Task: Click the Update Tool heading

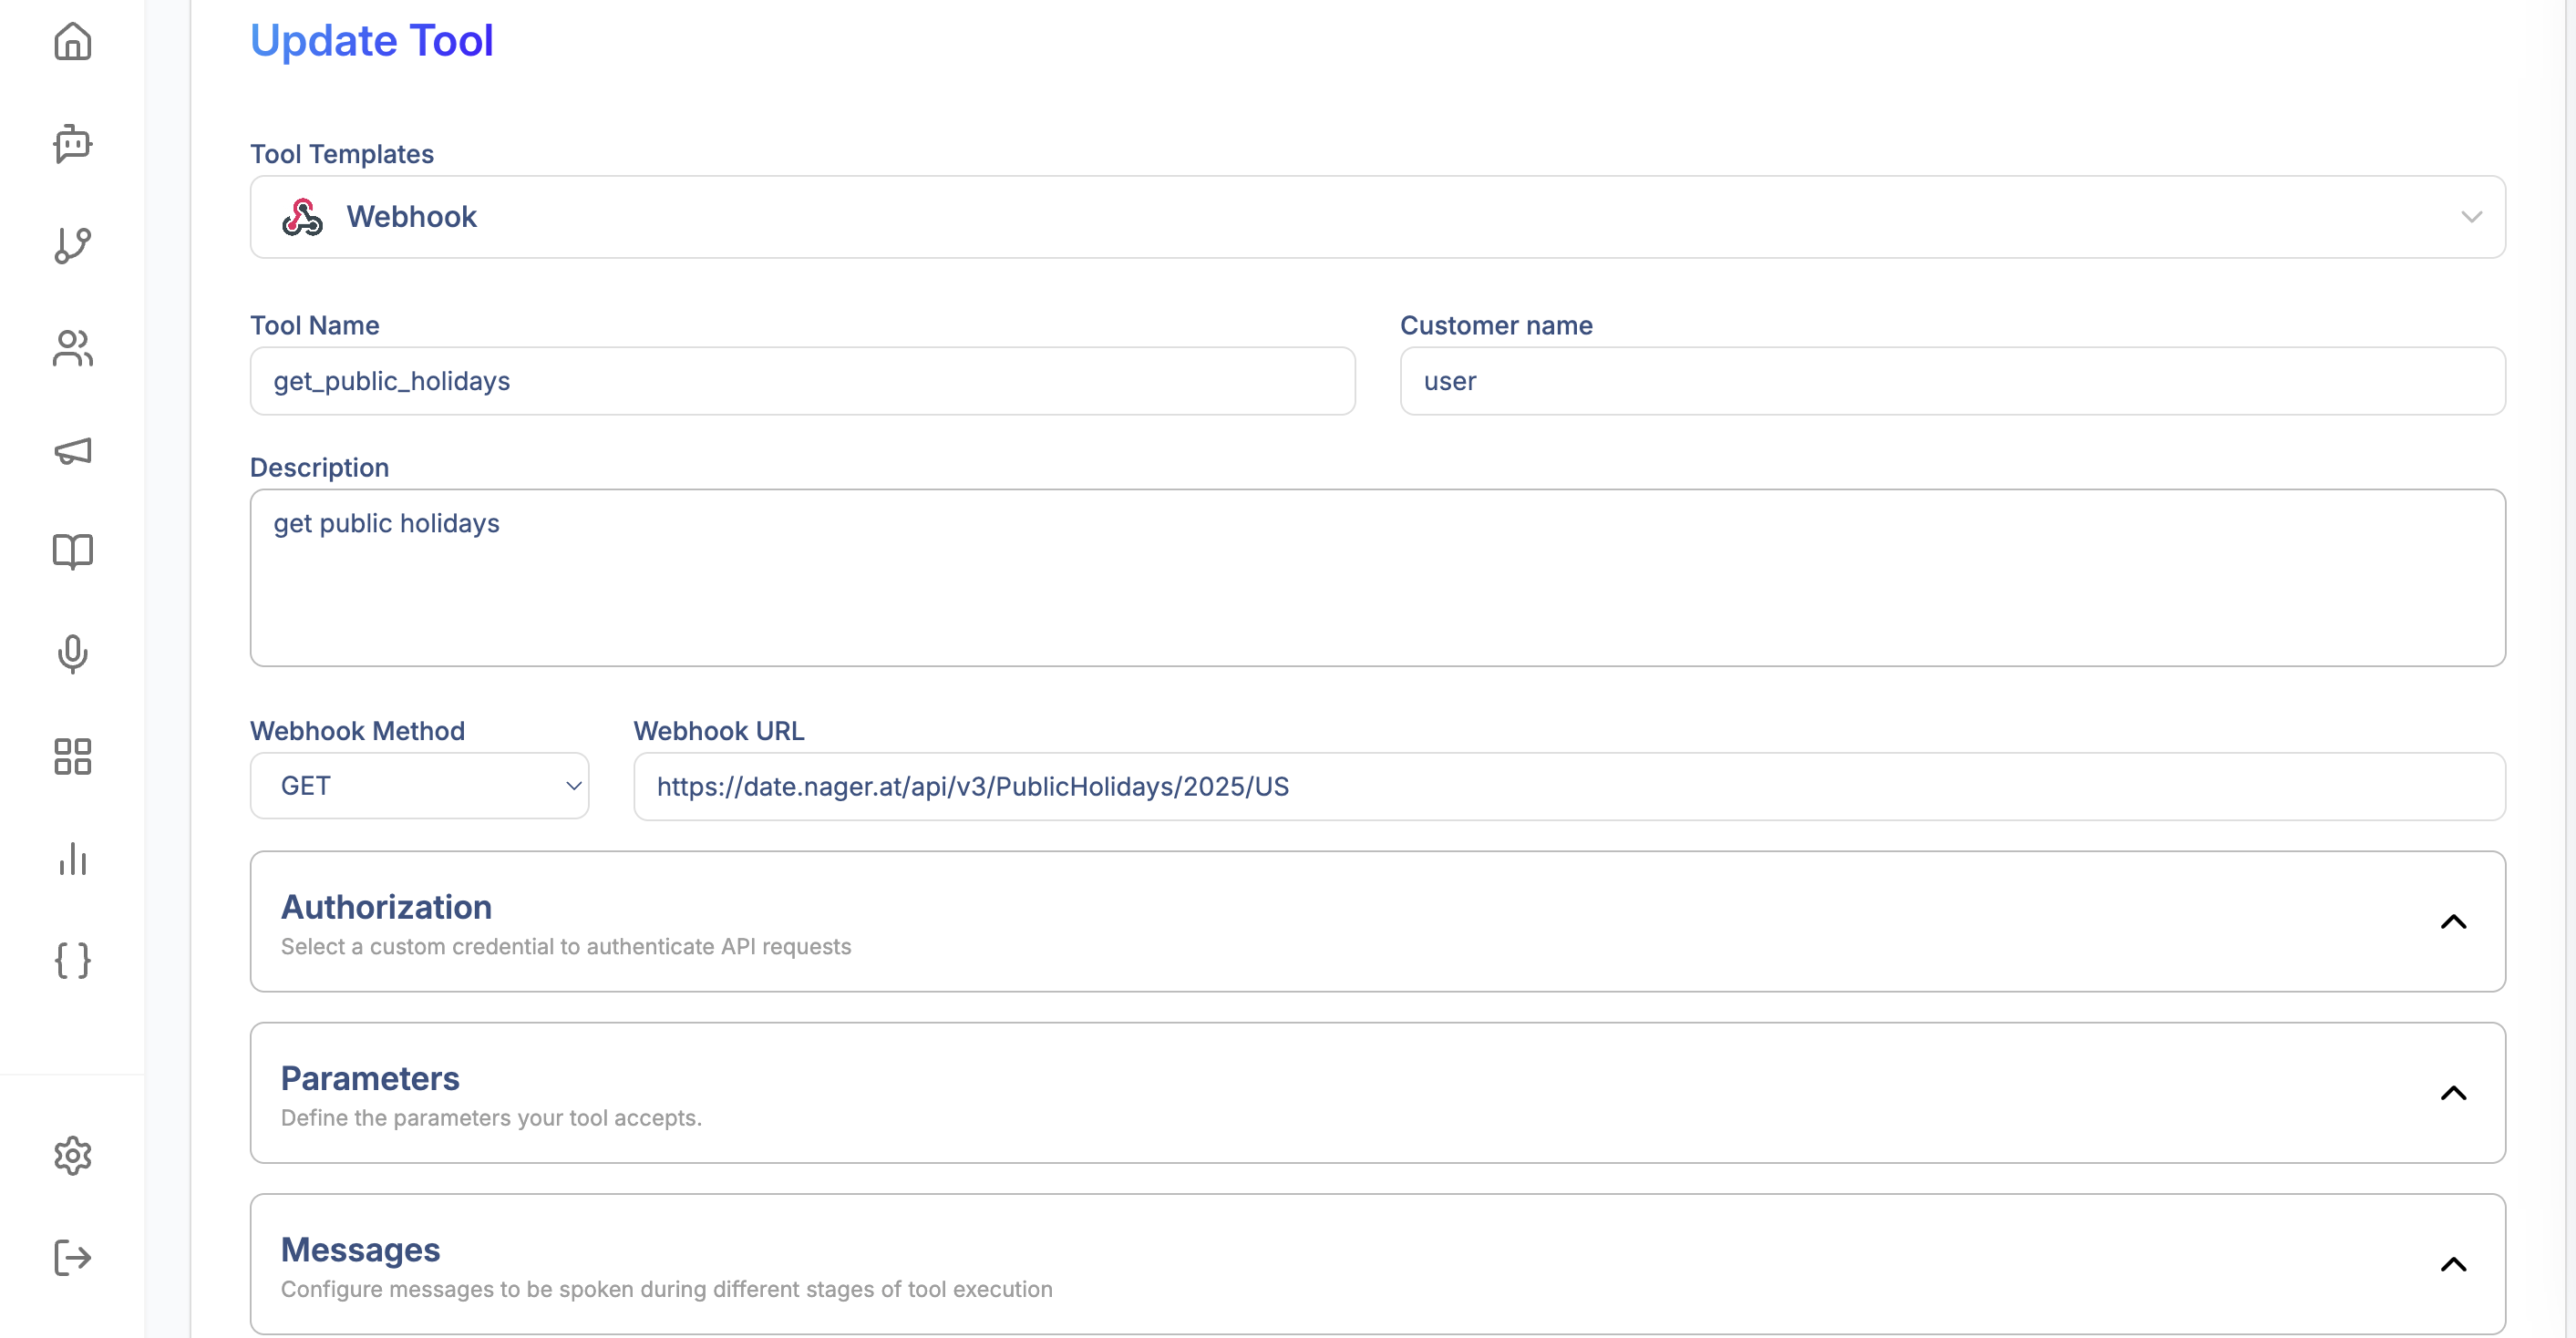Action: click(372, 40)
